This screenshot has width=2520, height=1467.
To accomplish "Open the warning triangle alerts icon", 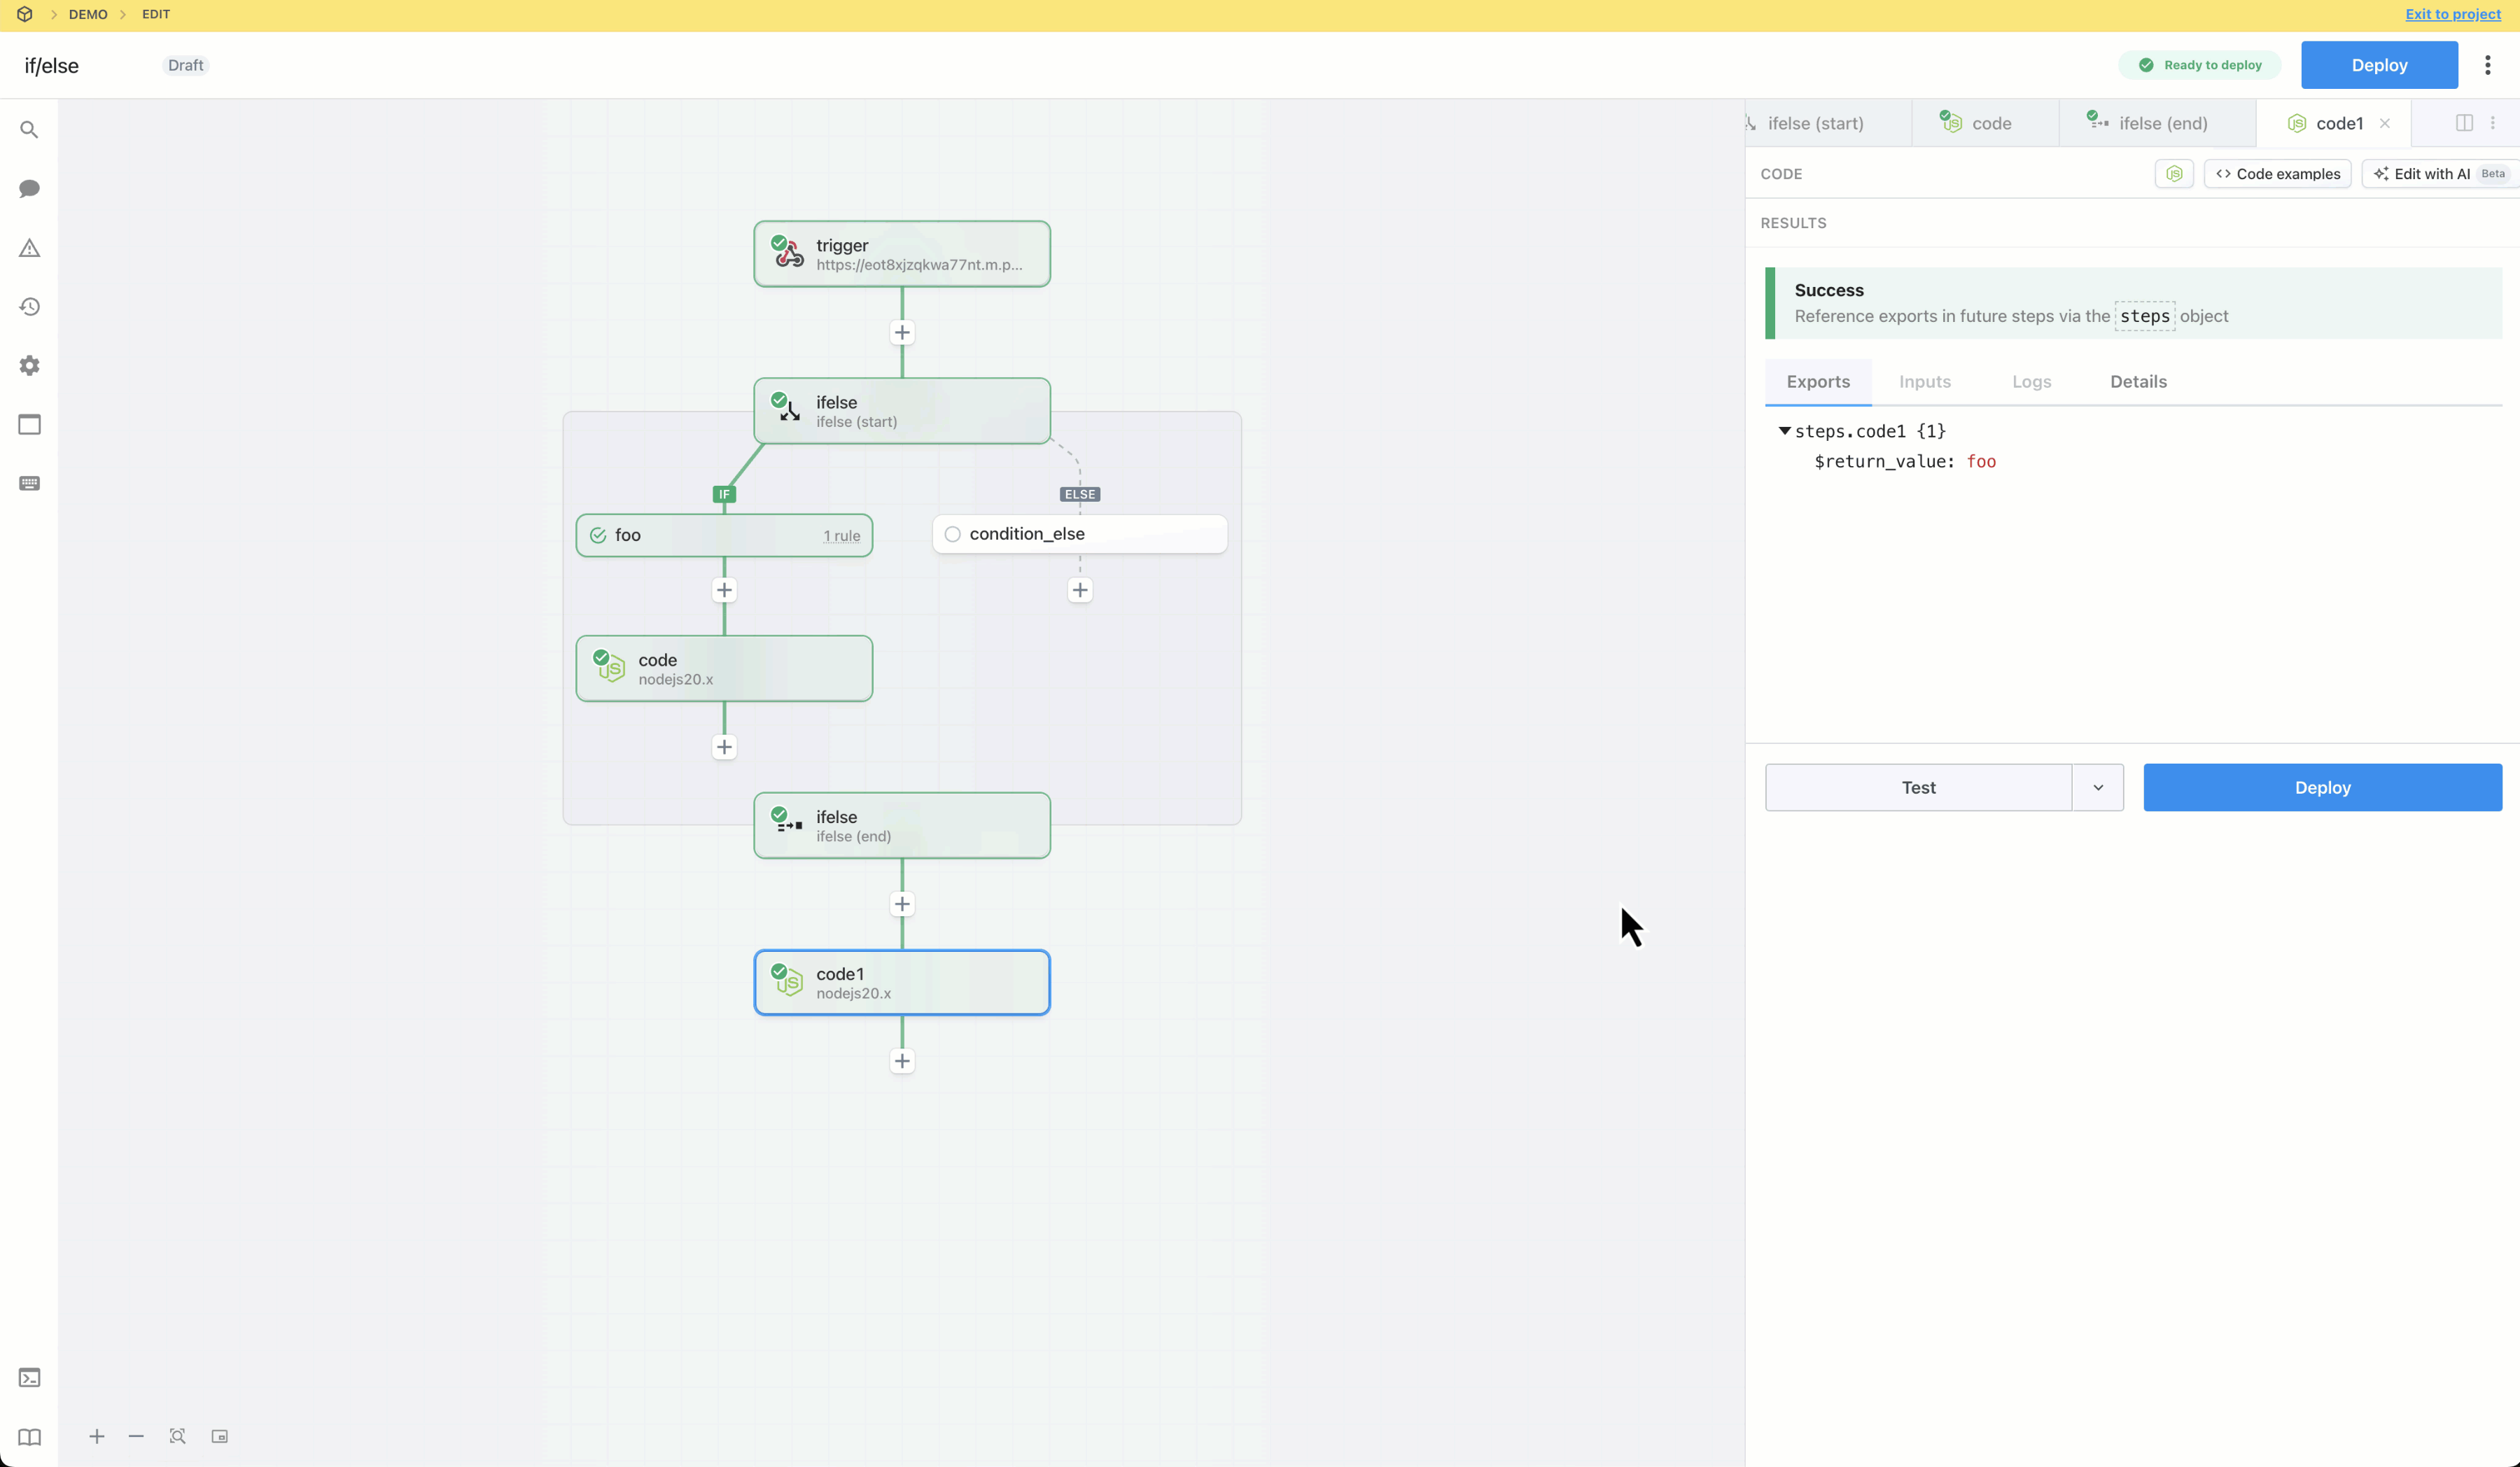I will click(x=29, y=248).
